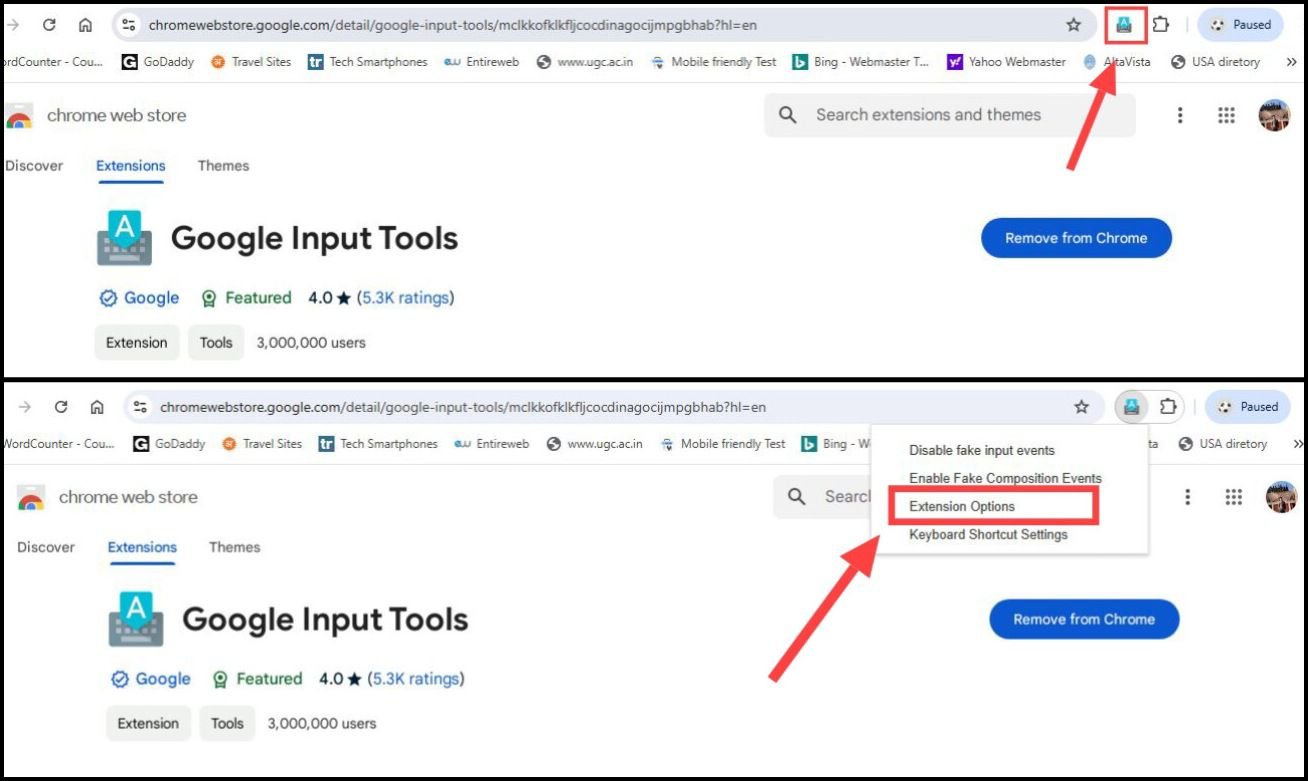Viewport: 1308px width, 781px height.
Task: Open the Google apps grid in the lower browser
Action: tap(1234, 497)
